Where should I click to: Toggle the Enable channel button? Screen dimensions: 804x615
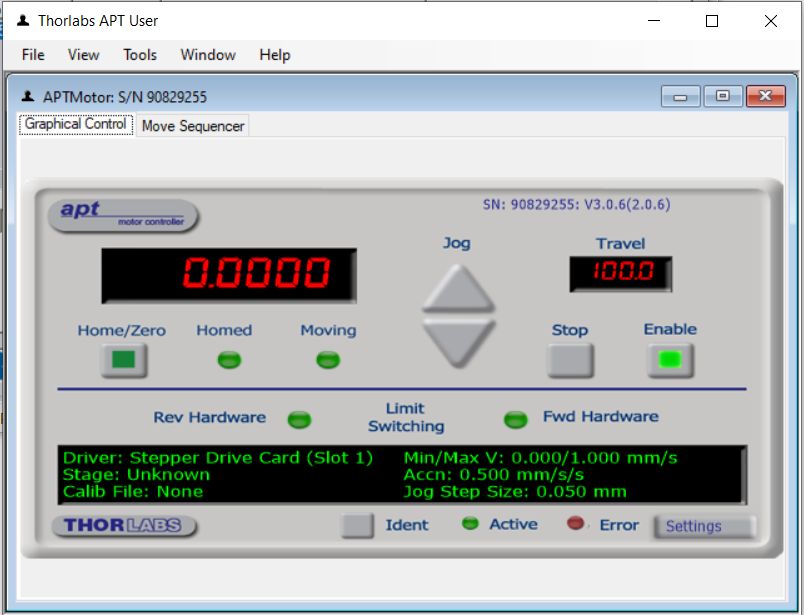click(x=670, y=360)
